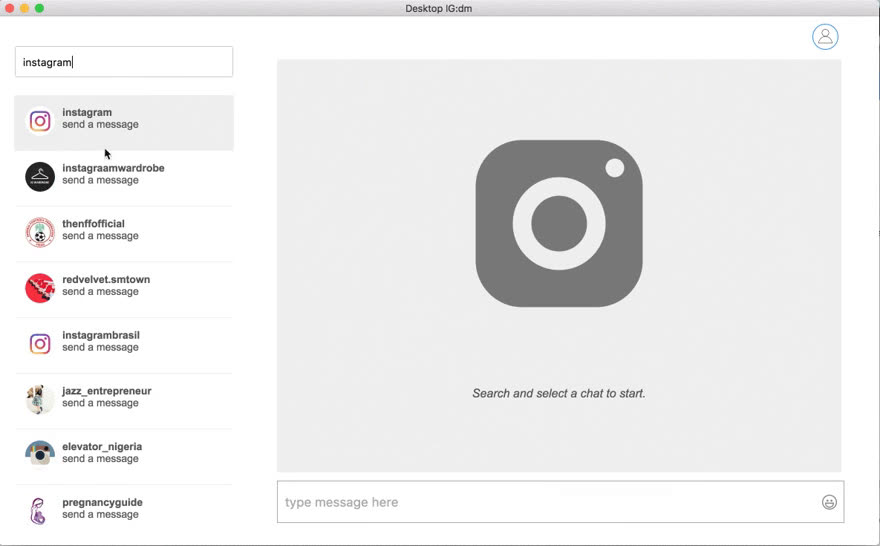This screenshot has height=546, width=880.
Task: Choose instagrambrasil in the results list
Action: pyautogui.click(x=101, y=335)
